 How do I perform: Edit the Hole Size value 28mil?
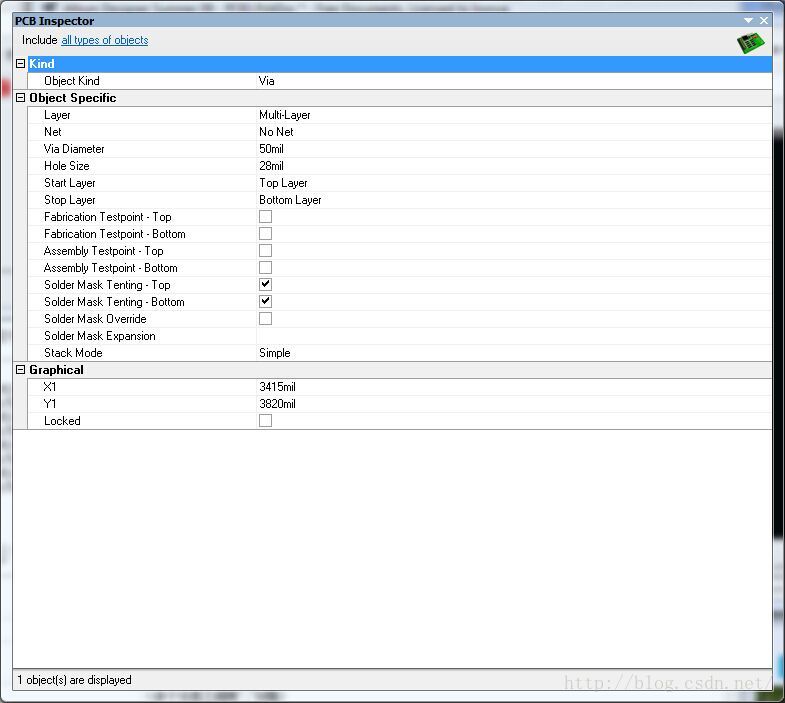pos(514,166)
